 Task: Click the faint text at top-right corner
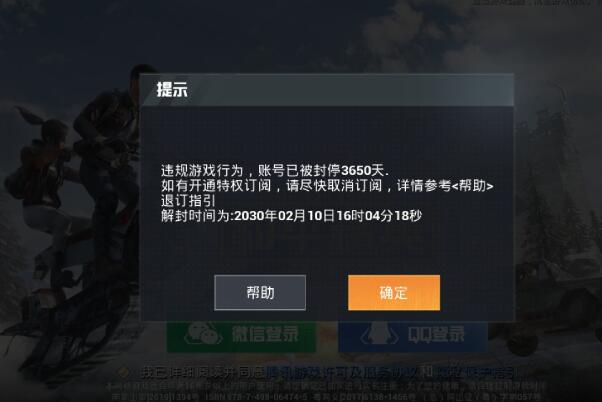(534, 3)
